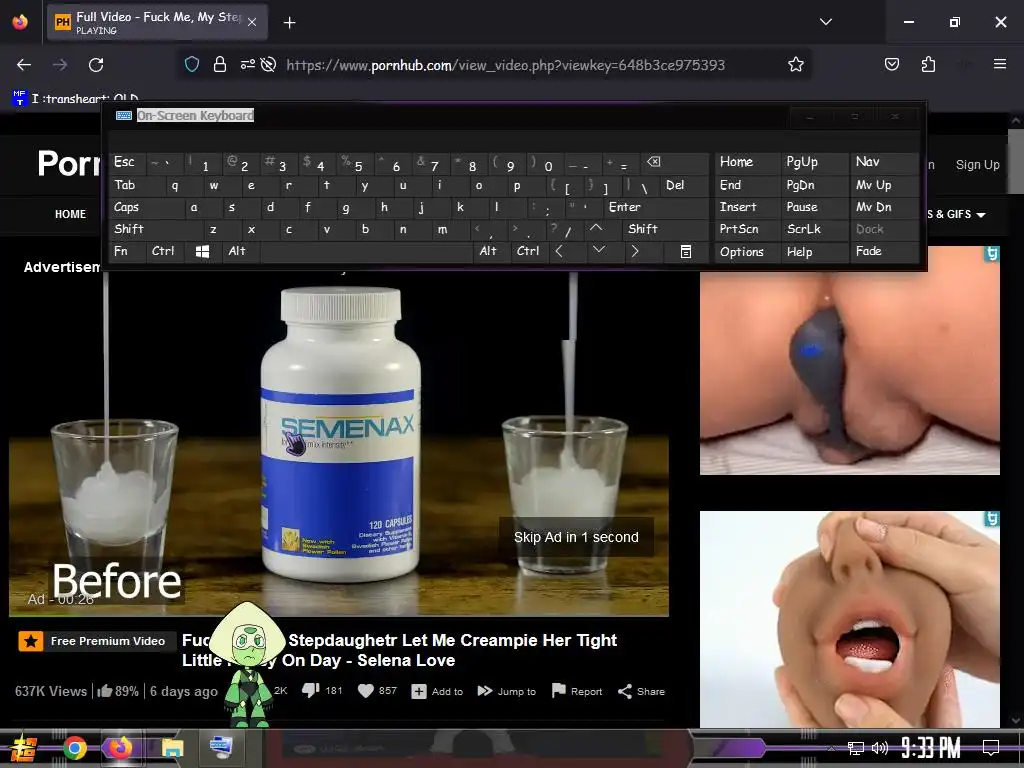Click the space bar on the on-screen keyboard
Screen dimensions: 1024x768
tap(366, 251)
